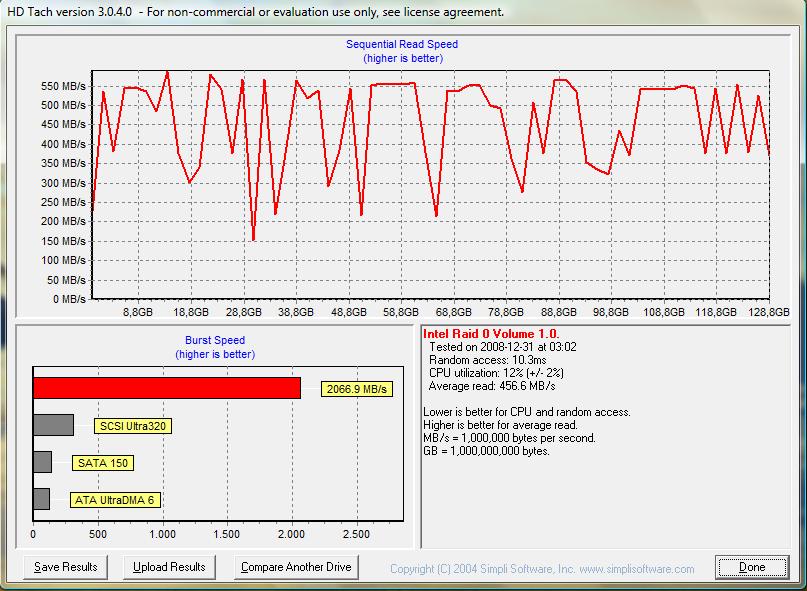Click the 300 MB/s axis label

(x=63, y=183)
